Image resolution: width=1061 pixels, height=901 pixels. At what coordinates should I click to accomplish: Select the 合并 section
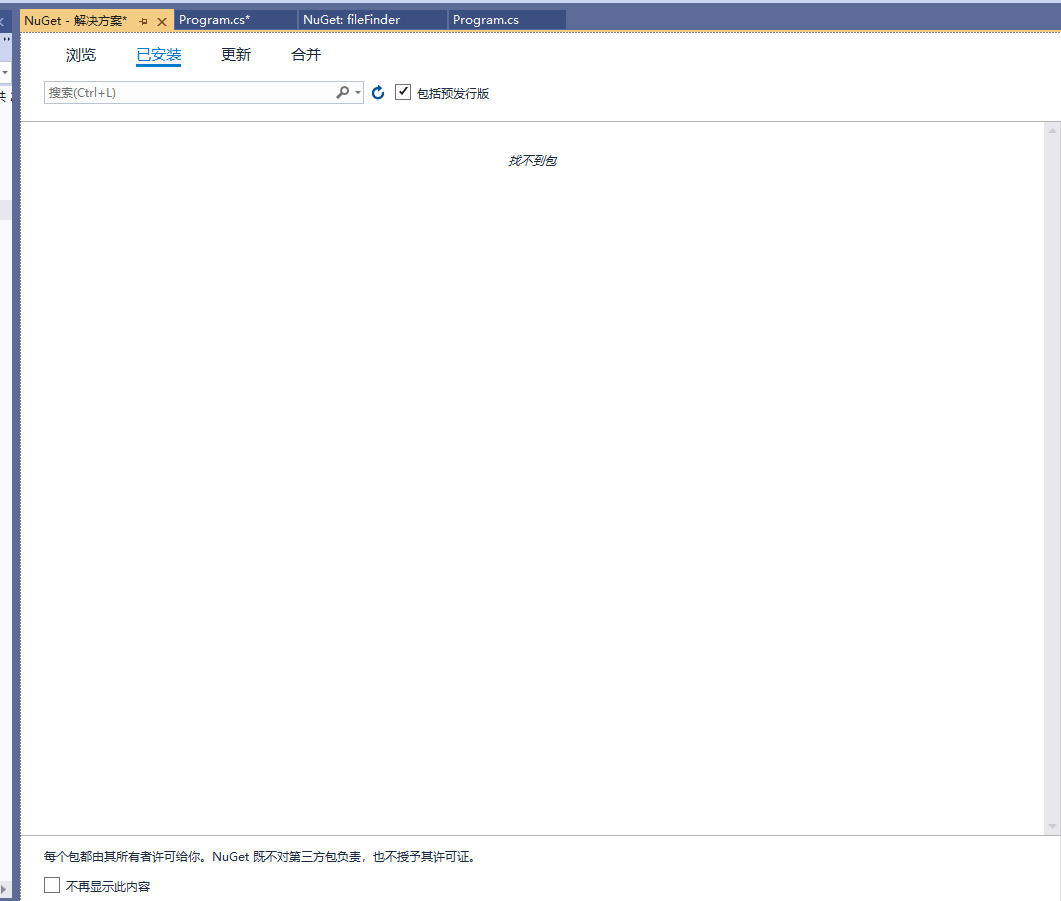pyautogui.click(x=305, y=55)
